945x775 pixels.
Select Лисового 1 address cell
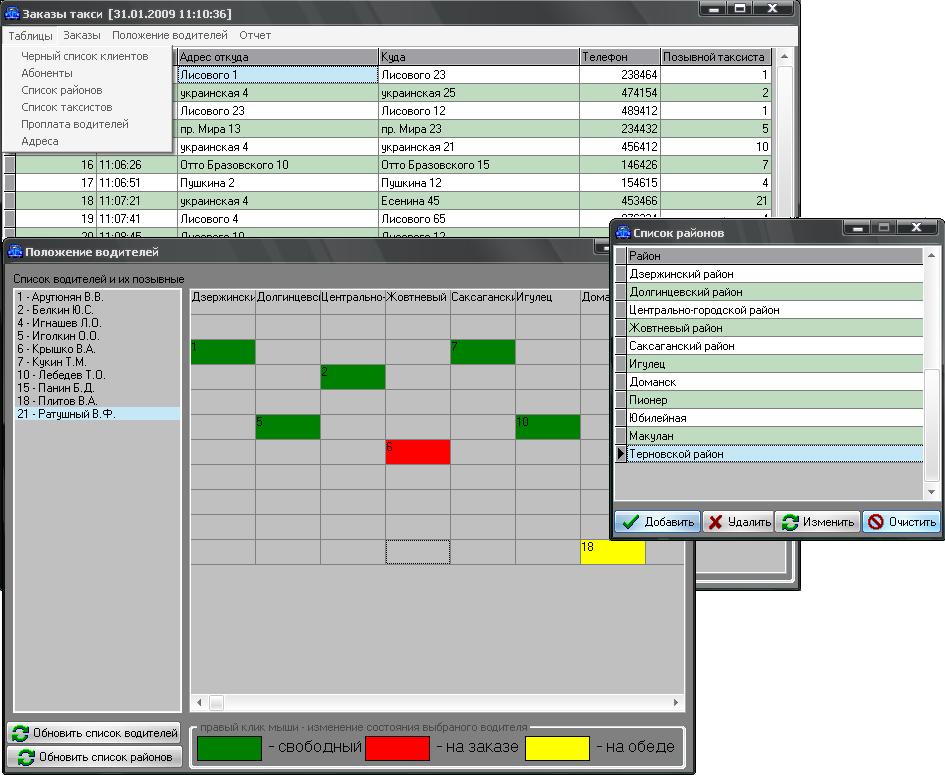point(278,75)
